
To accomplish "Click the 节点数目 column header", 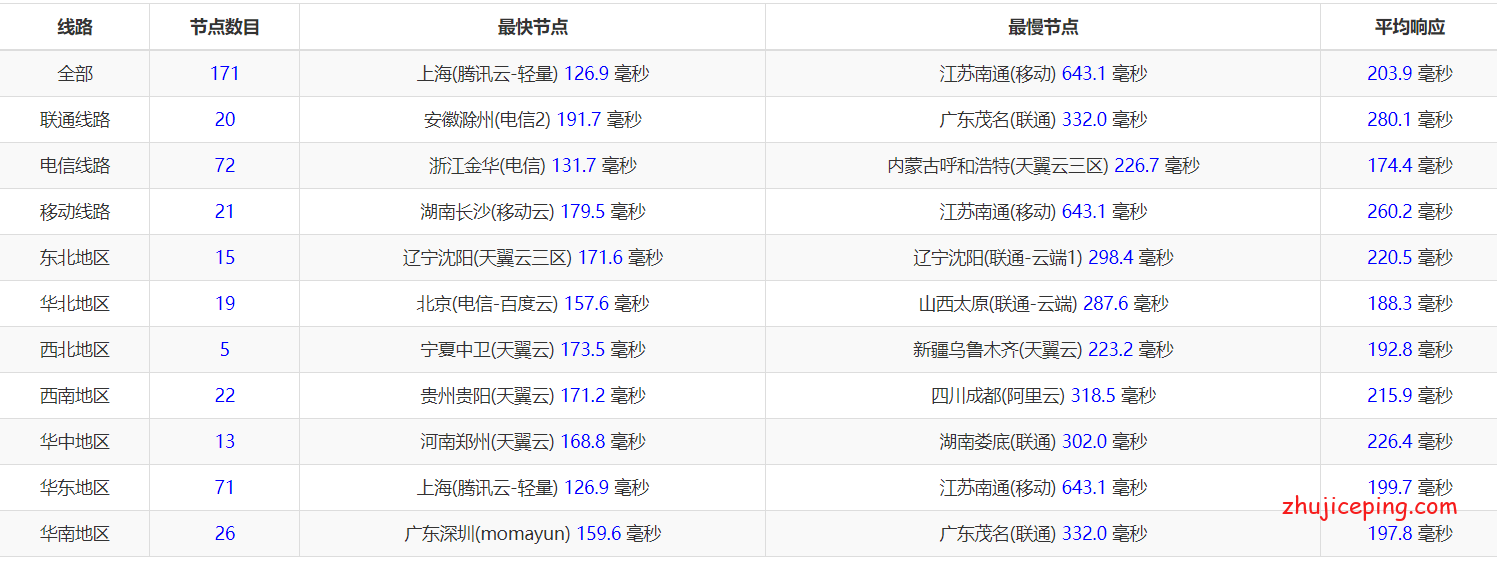I will (225, 28).
